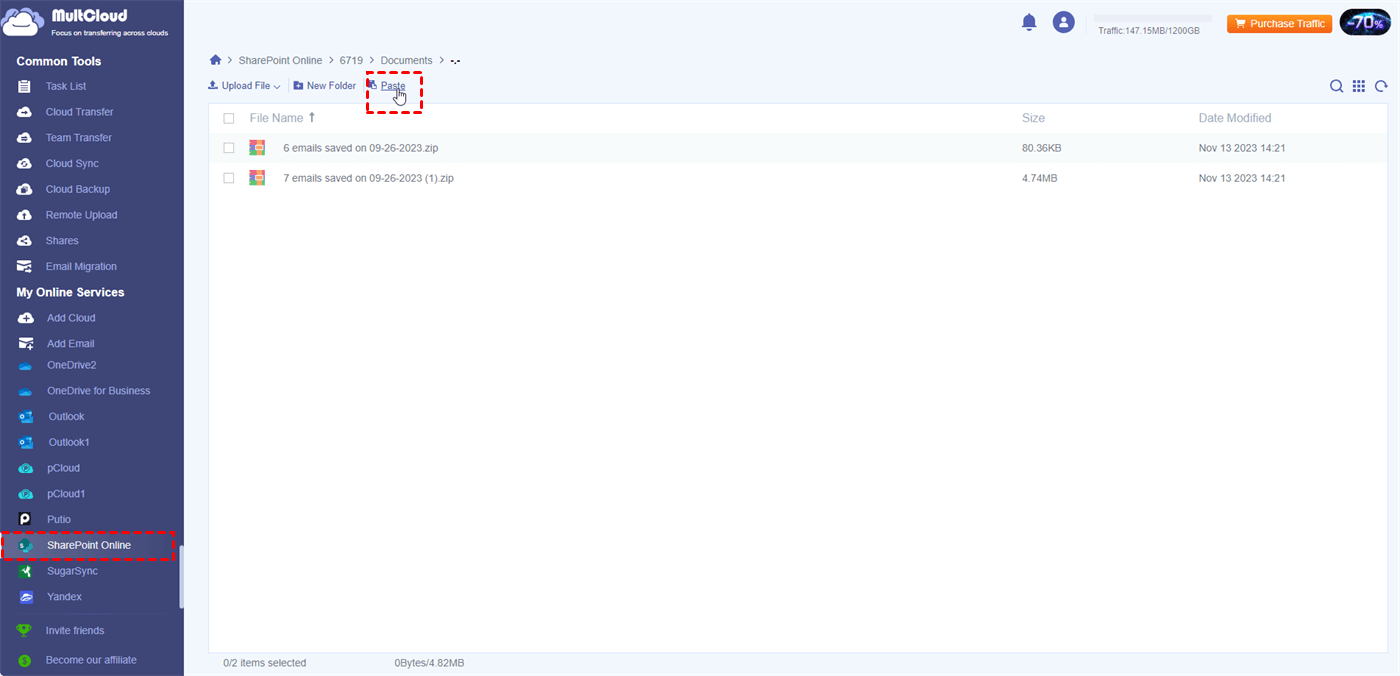The height and width of the screenshot is (676, 1400).
Task: Click SharePoint Online breadcrumb
Action: point(280,61)
